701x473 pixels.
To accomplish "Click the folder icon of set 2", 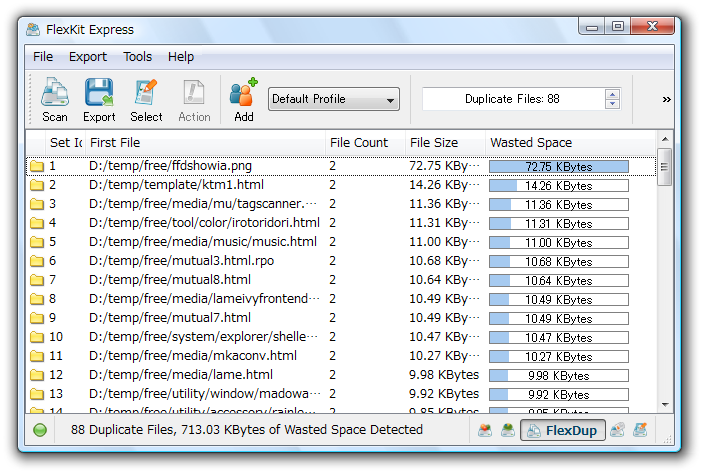I will pos(37,185).
